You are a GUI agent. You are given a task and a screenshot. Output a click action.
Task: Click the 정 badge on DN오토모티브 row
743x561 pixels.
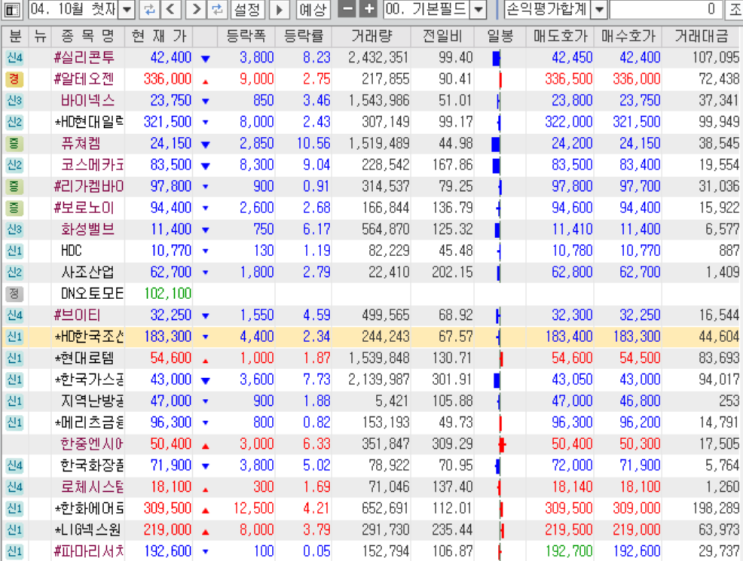pyautogui.click(x=14, y=294)
